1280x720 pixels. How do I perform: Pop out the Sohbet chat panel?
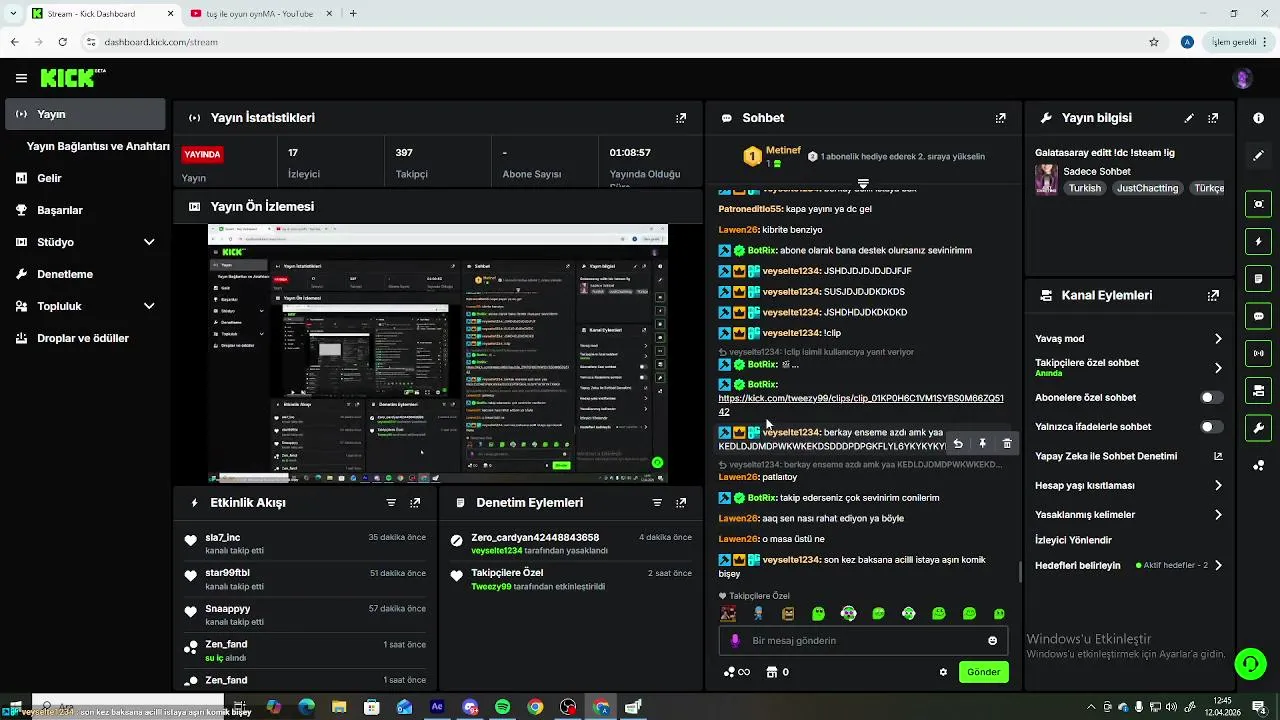click(x=1000, y=118)
